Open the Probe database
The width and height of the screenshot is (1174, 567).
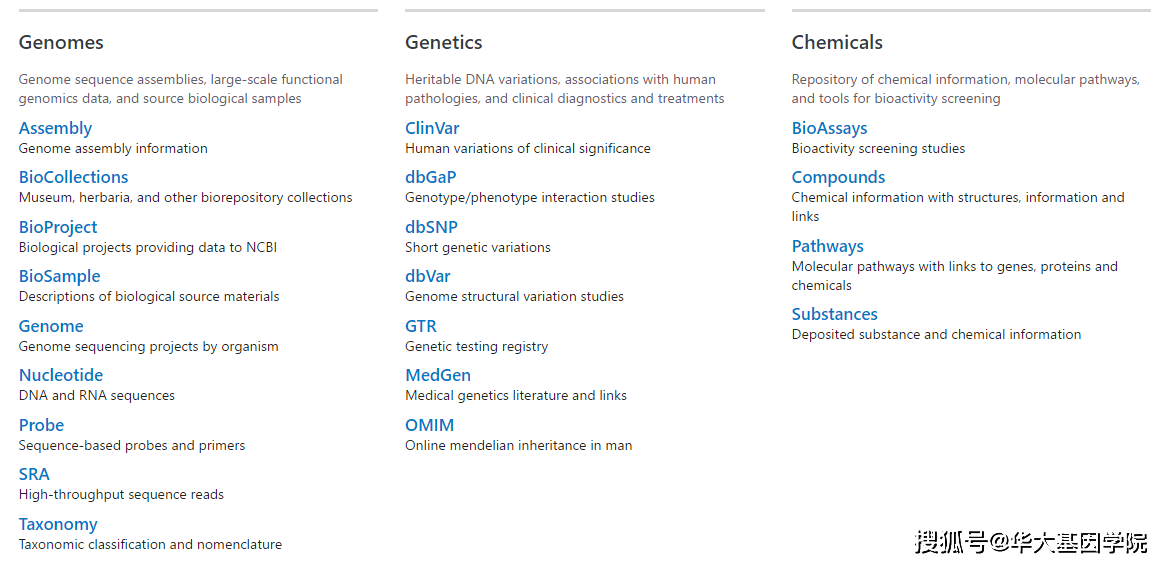pos(41,425)
